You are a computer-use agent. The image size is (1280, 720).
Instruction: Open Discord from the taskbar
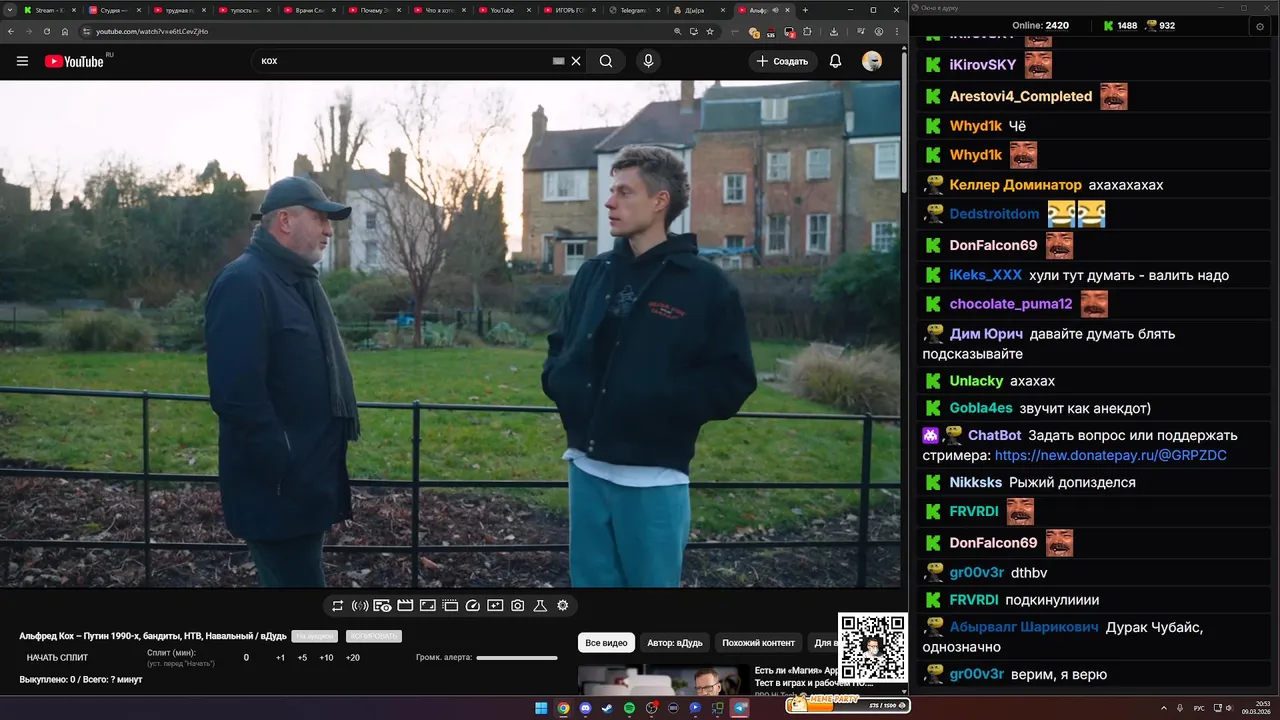pos(585,708)
